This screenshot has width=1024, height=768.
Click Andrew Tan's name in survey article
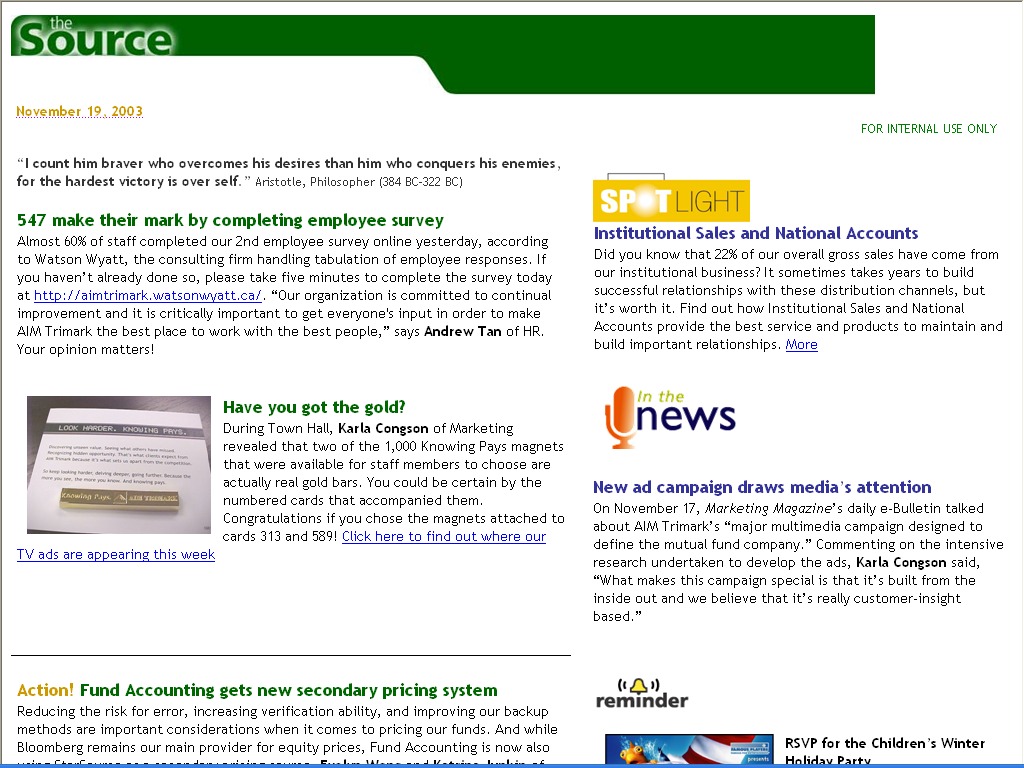tap(463, 331)
